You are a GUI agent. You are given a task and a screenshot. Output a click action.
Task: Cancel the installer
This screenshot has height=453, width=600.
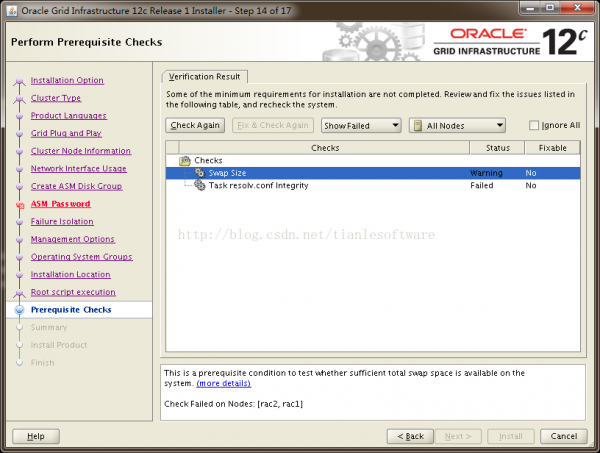(x=564, y=436)
